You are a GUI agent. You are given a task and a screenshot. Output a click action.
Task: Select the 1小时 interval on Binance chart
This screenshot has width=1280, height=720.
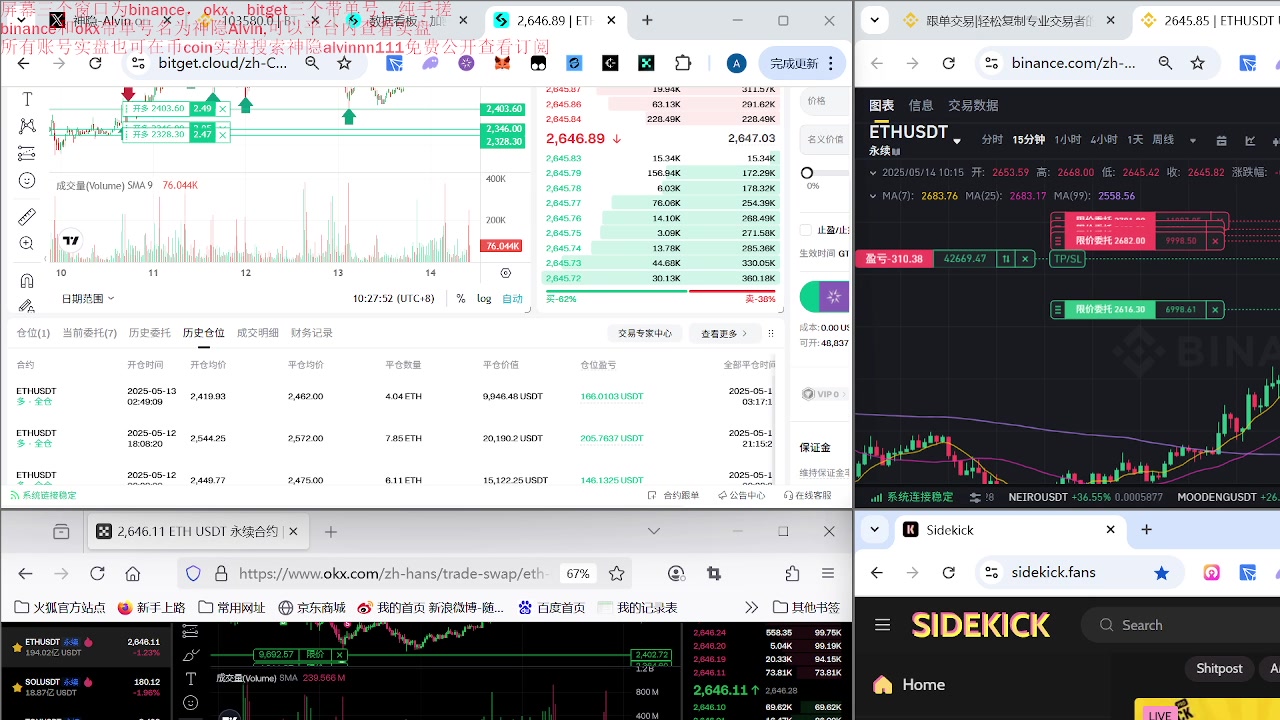tap(1067, 139)
